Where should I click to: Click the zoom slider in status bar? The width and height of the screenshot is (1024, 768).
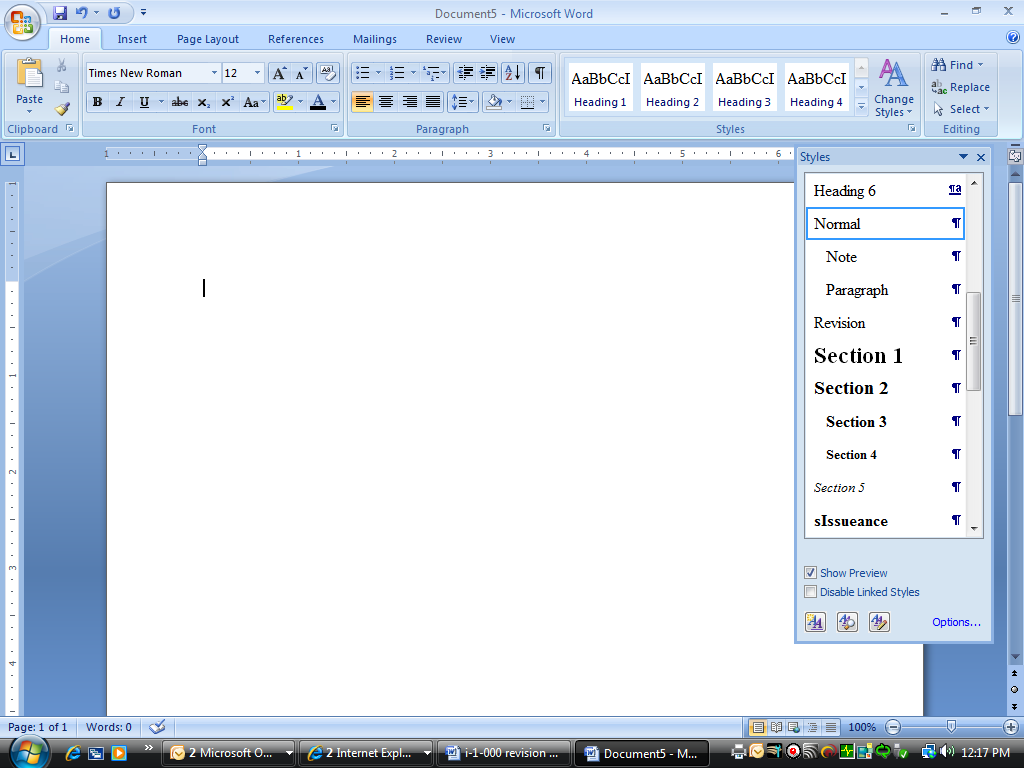(x=951, y=727)
